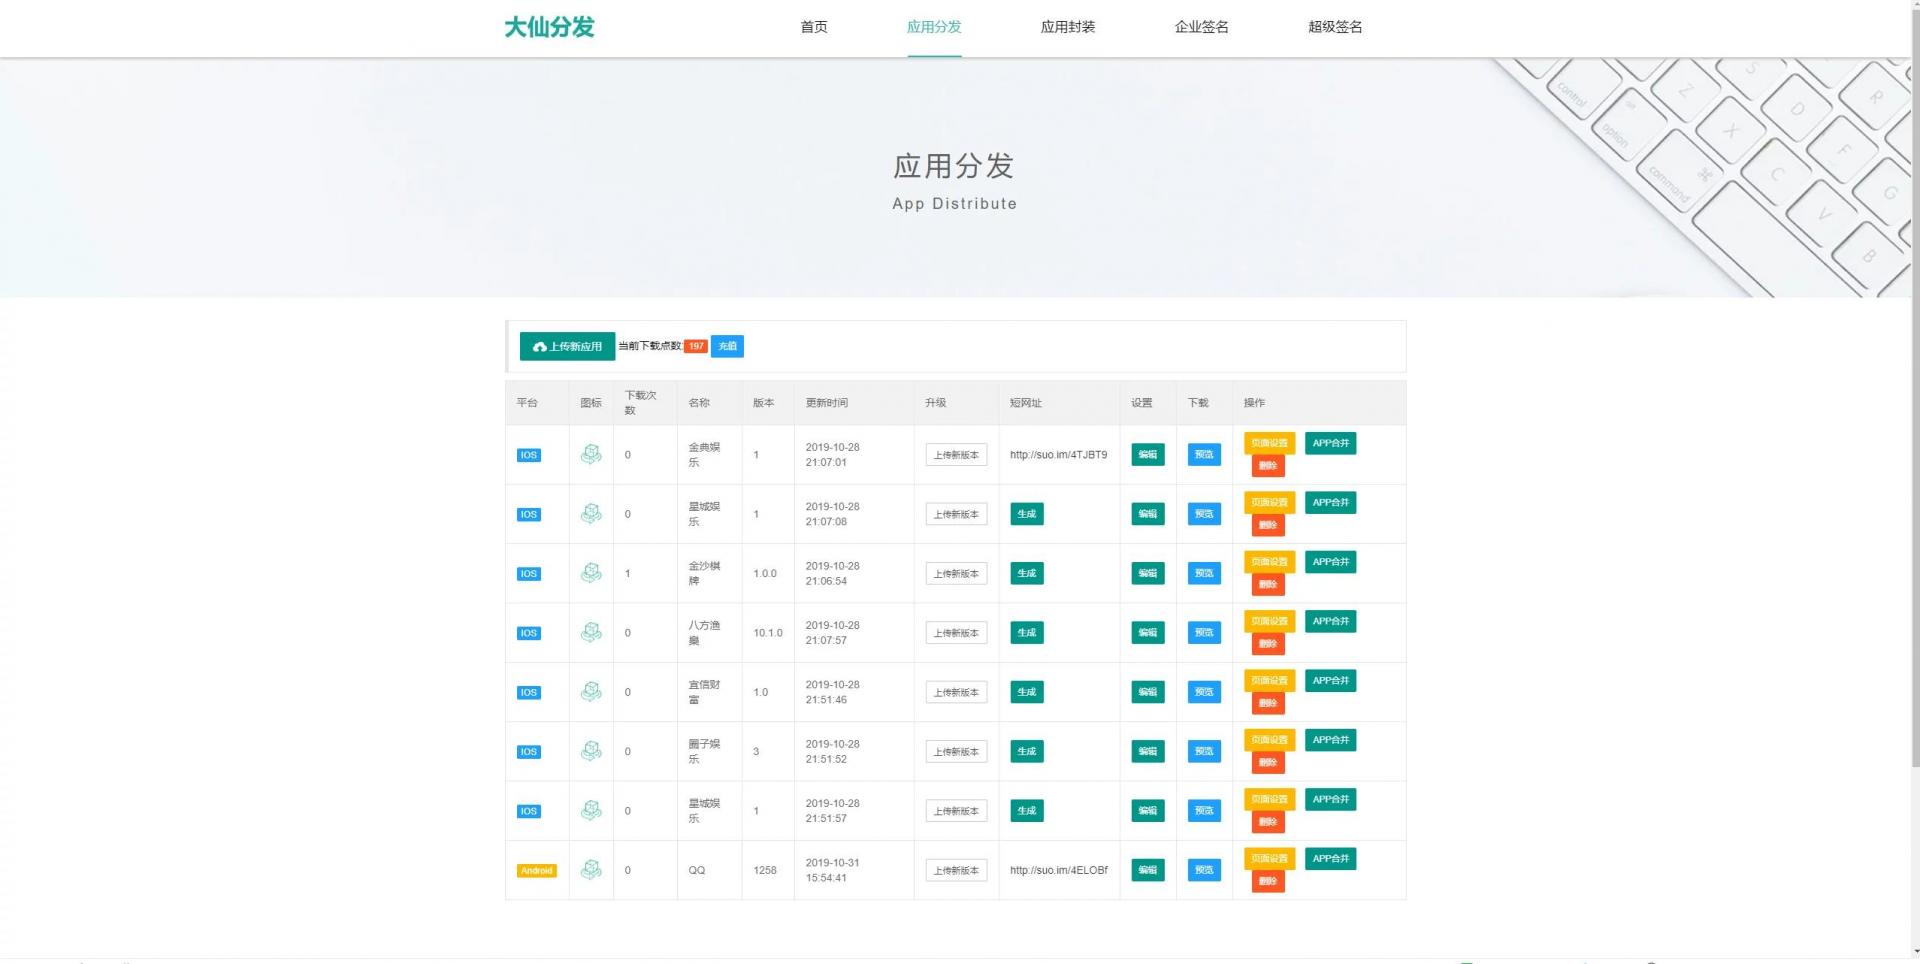Click the 八方渔樂 app icon
The width and height of the screenshot is (1920, 964).
(x=591, y=632)
